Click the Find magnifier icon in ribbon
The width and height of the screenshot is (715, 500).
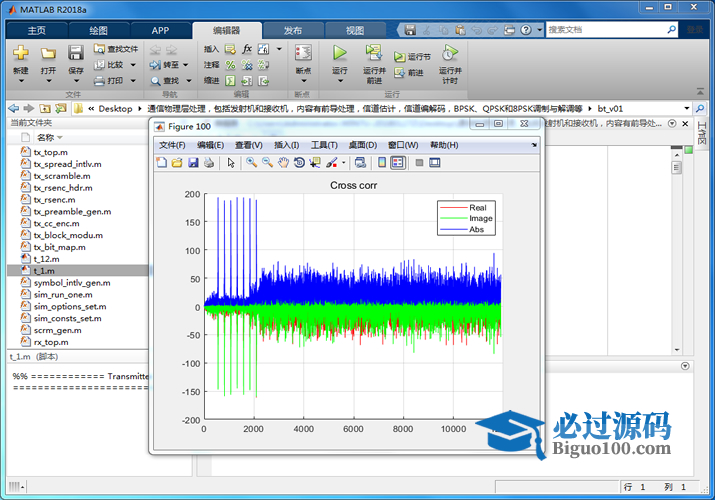click(155, 81)
